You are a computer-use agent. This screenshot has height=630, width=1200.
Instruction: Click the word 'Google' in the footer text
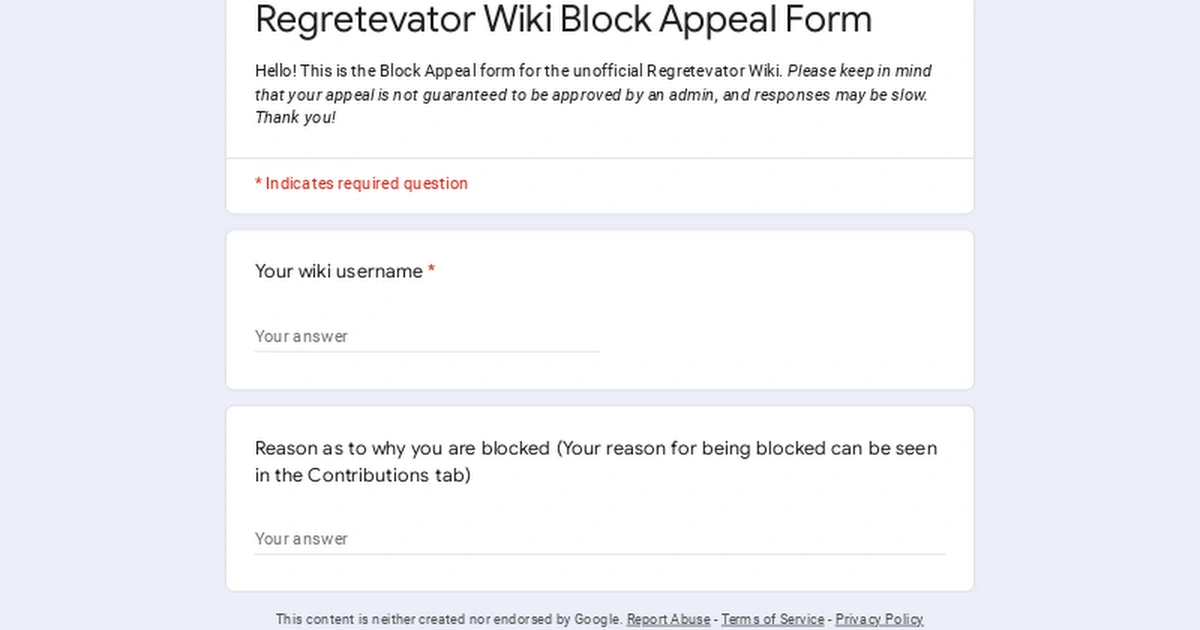coord(598,619)
